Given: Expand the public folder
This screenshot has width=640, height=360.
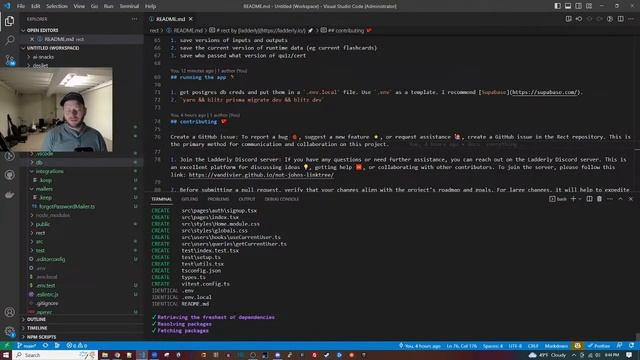Looking at the screenshot, I should point(42,224).
